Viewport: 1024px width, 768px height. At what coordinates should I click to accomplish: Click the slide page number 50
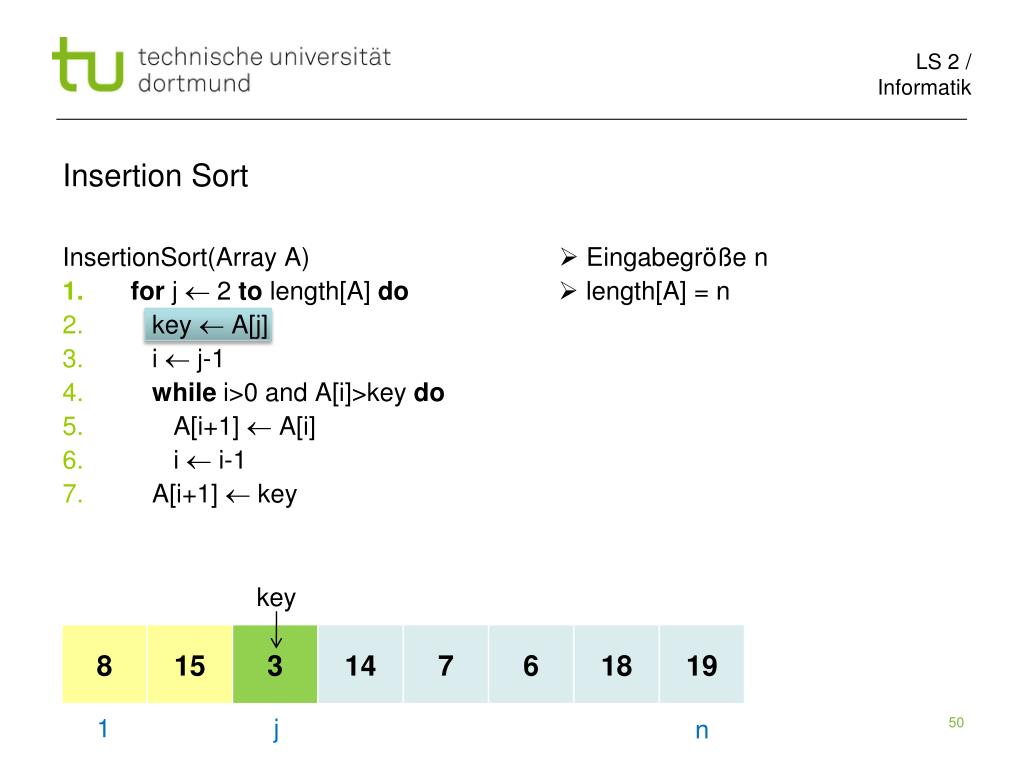(956, 722)
